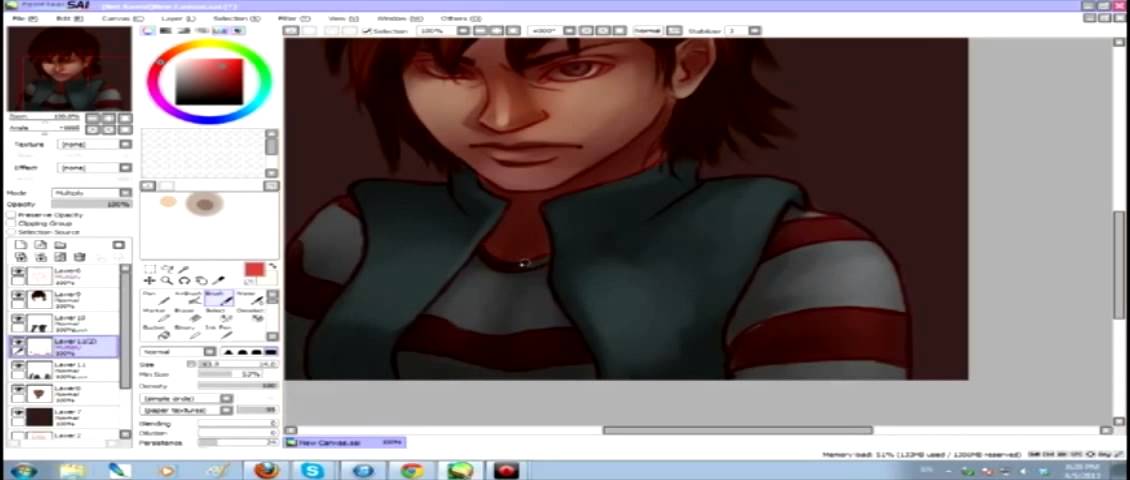Select the Brush tool
The image size is (1130, 480).
[x=218, y=298]
